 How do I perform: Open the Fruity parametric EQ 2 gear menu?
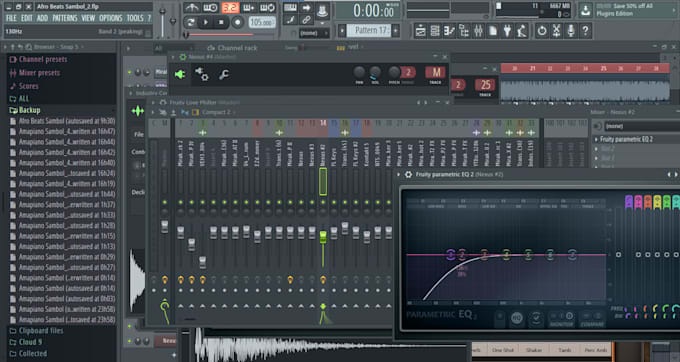click(x=409, y=174)
